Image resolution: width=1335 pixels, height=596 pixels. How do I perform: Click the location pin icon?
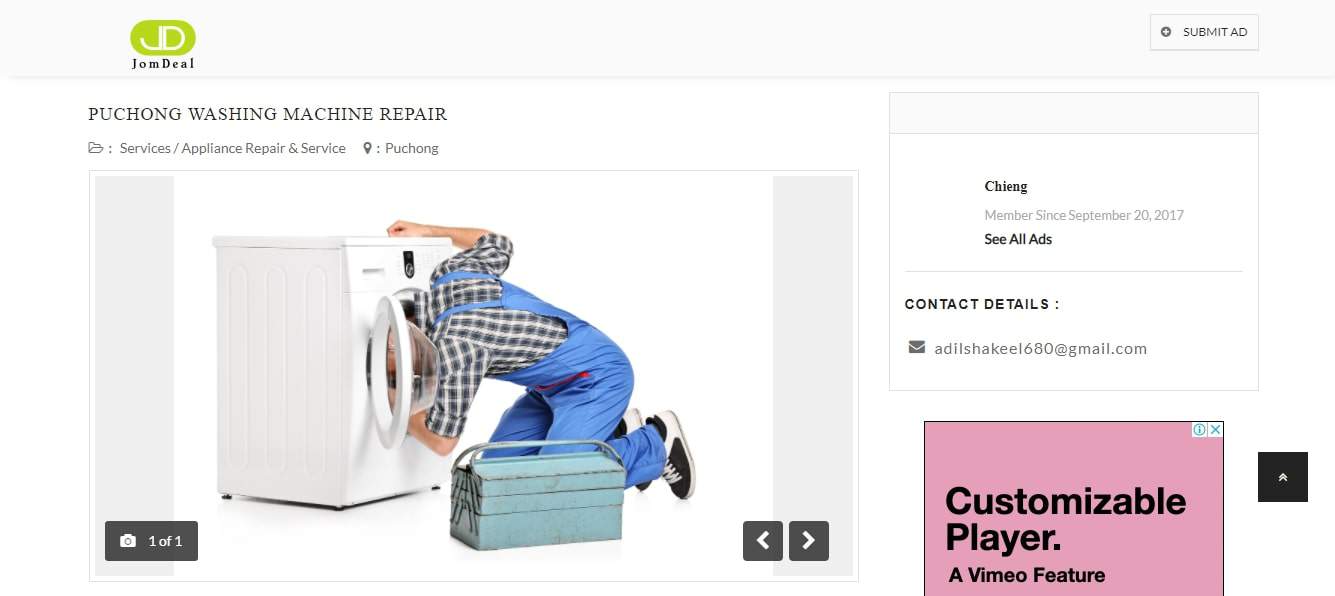[x=367, y=148]
